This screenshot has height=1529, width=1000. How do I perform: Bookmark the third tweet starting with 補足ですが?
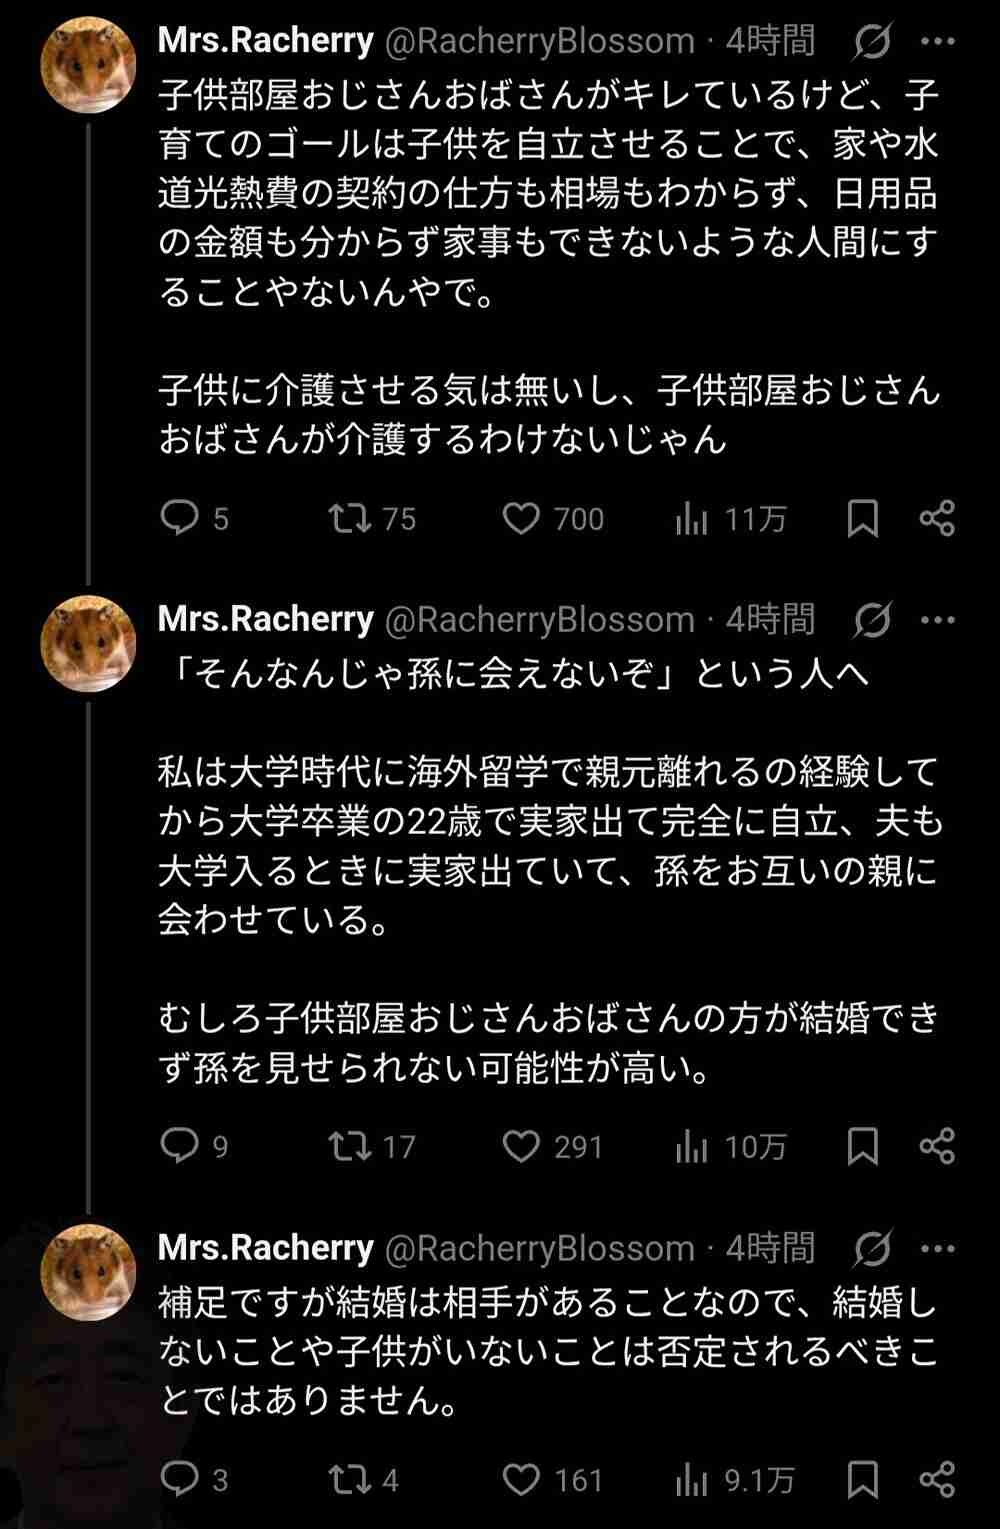pyautogui.click(x=863, y=1480)
